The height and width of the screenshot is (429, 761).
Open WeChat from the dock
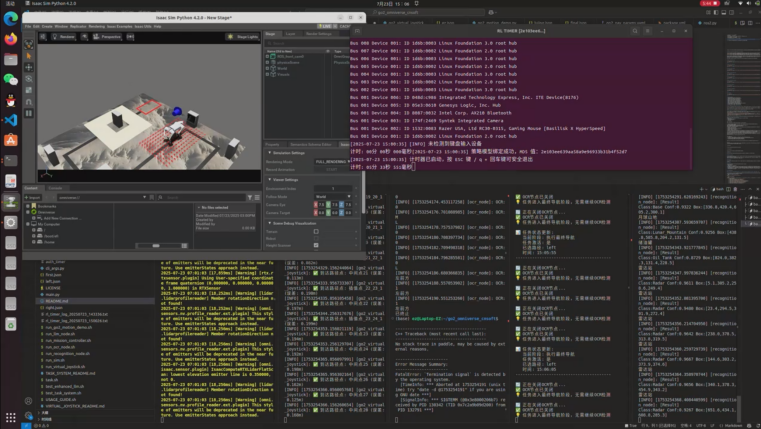pyautogui.click(x=11, y=80)
